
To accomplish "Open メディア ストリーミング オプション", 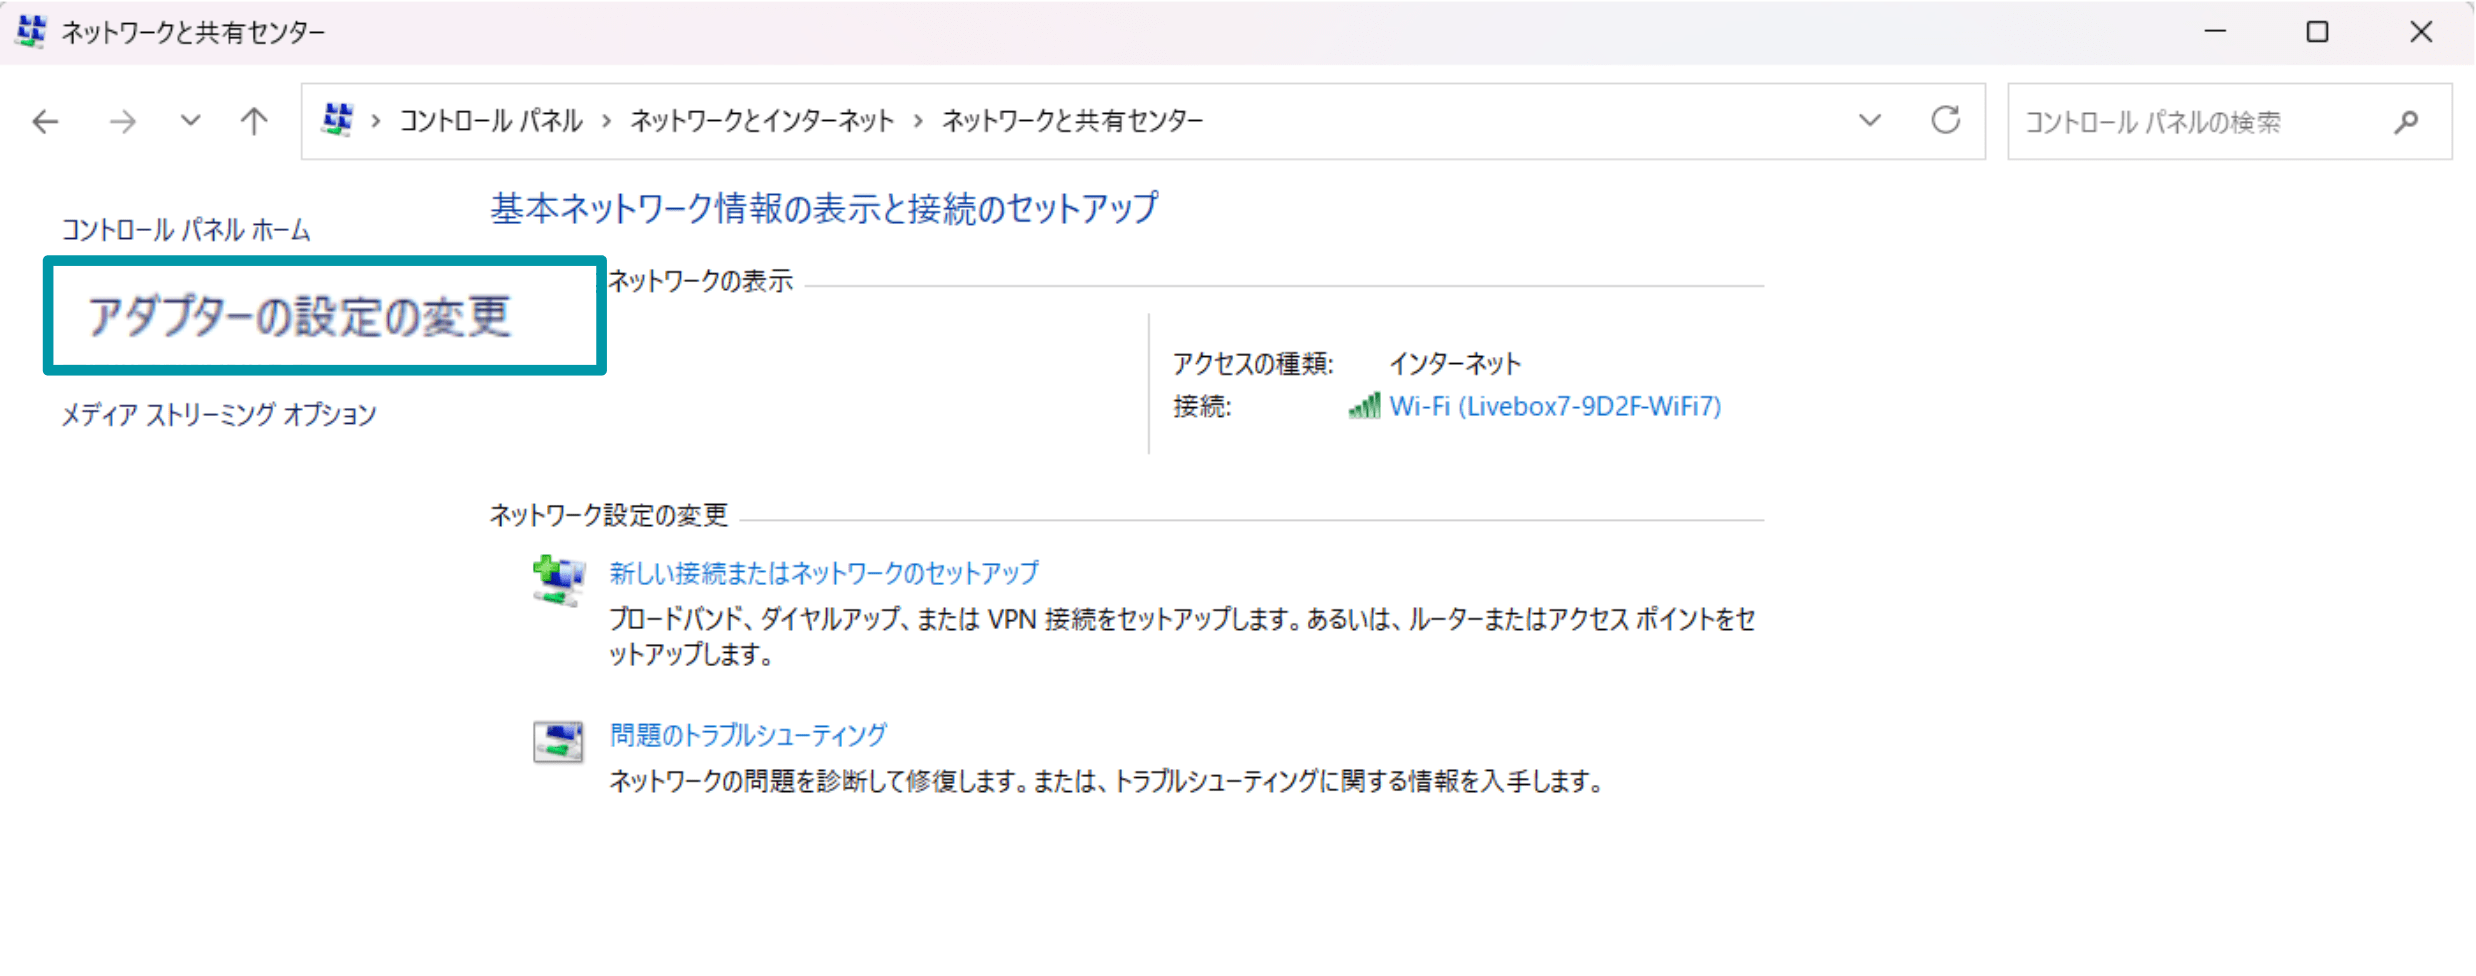I will pos(219,414).
